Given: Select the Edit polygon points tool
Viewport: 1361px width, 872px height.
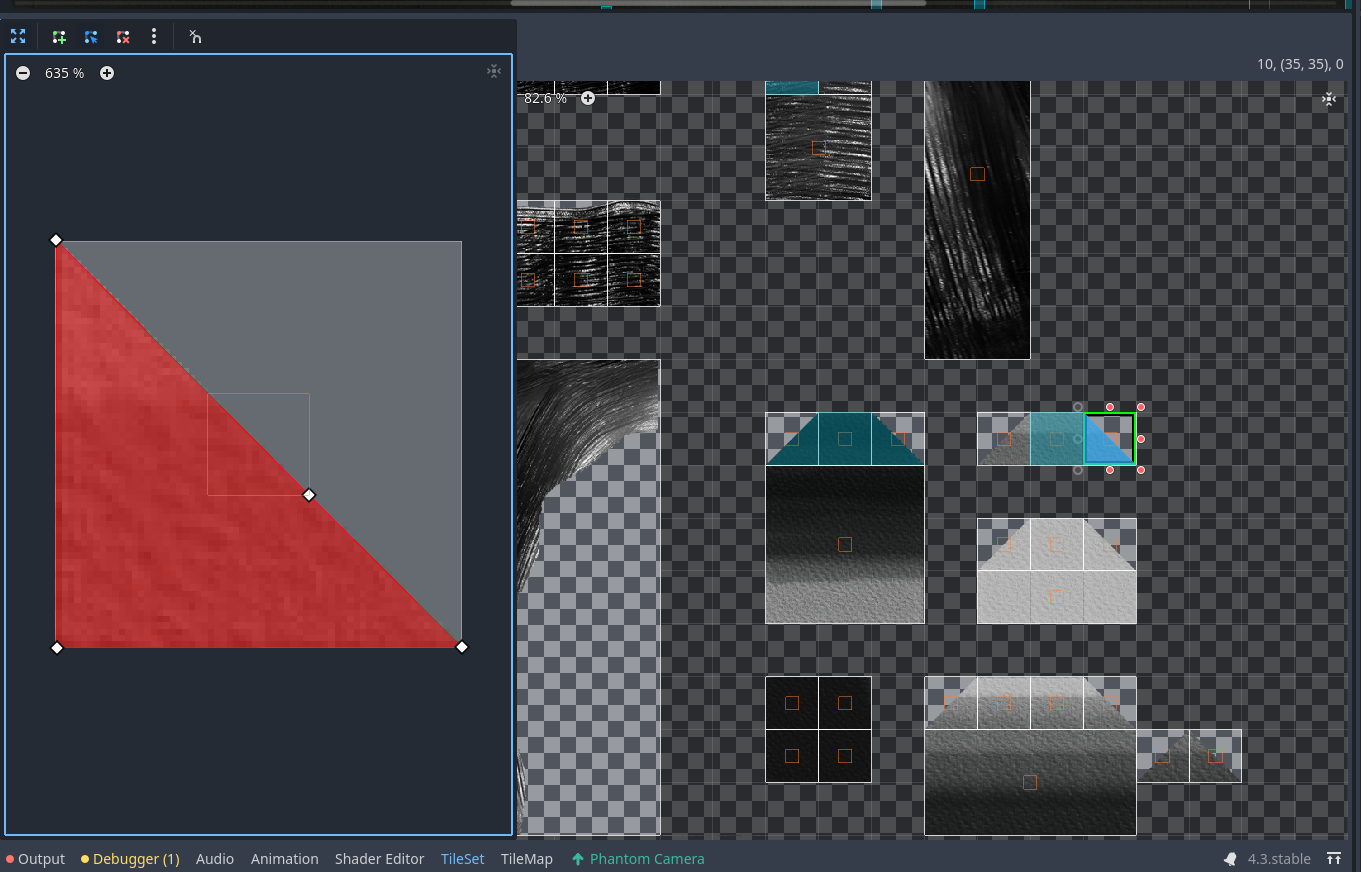Looking at the screenshot, I should point(91,37).
